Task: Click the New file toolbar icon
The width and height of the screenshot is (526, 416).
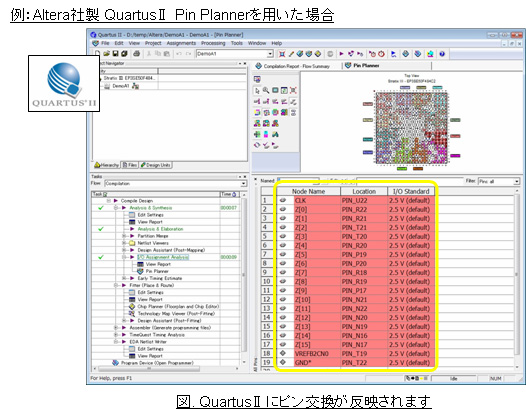Action: point(97,54)
